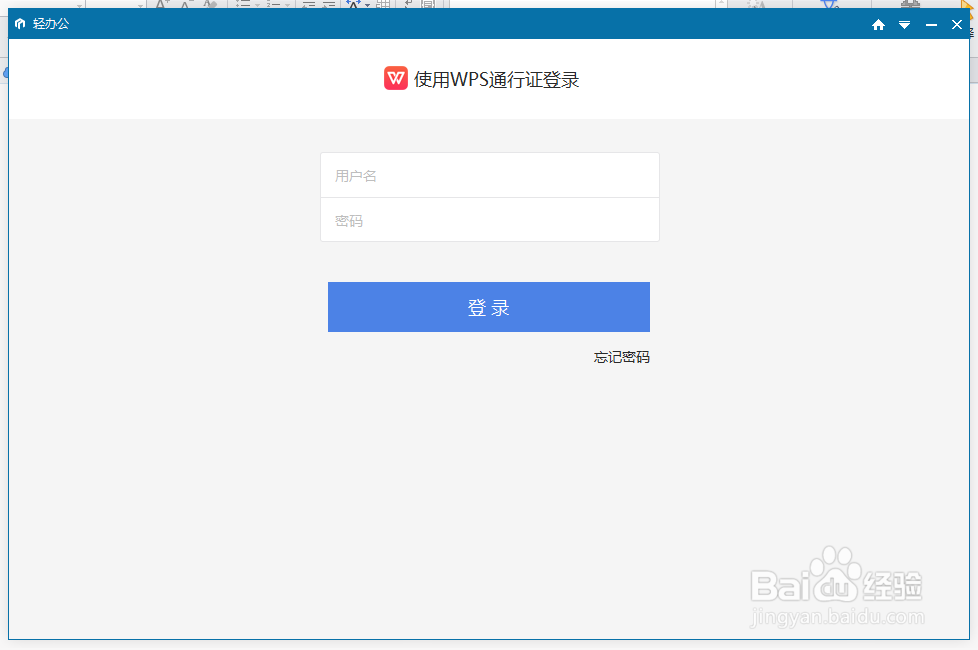Select the decrease font size icon in the toolbar
The width and height of the screenshot is (978, 650).
click(184, 3)
